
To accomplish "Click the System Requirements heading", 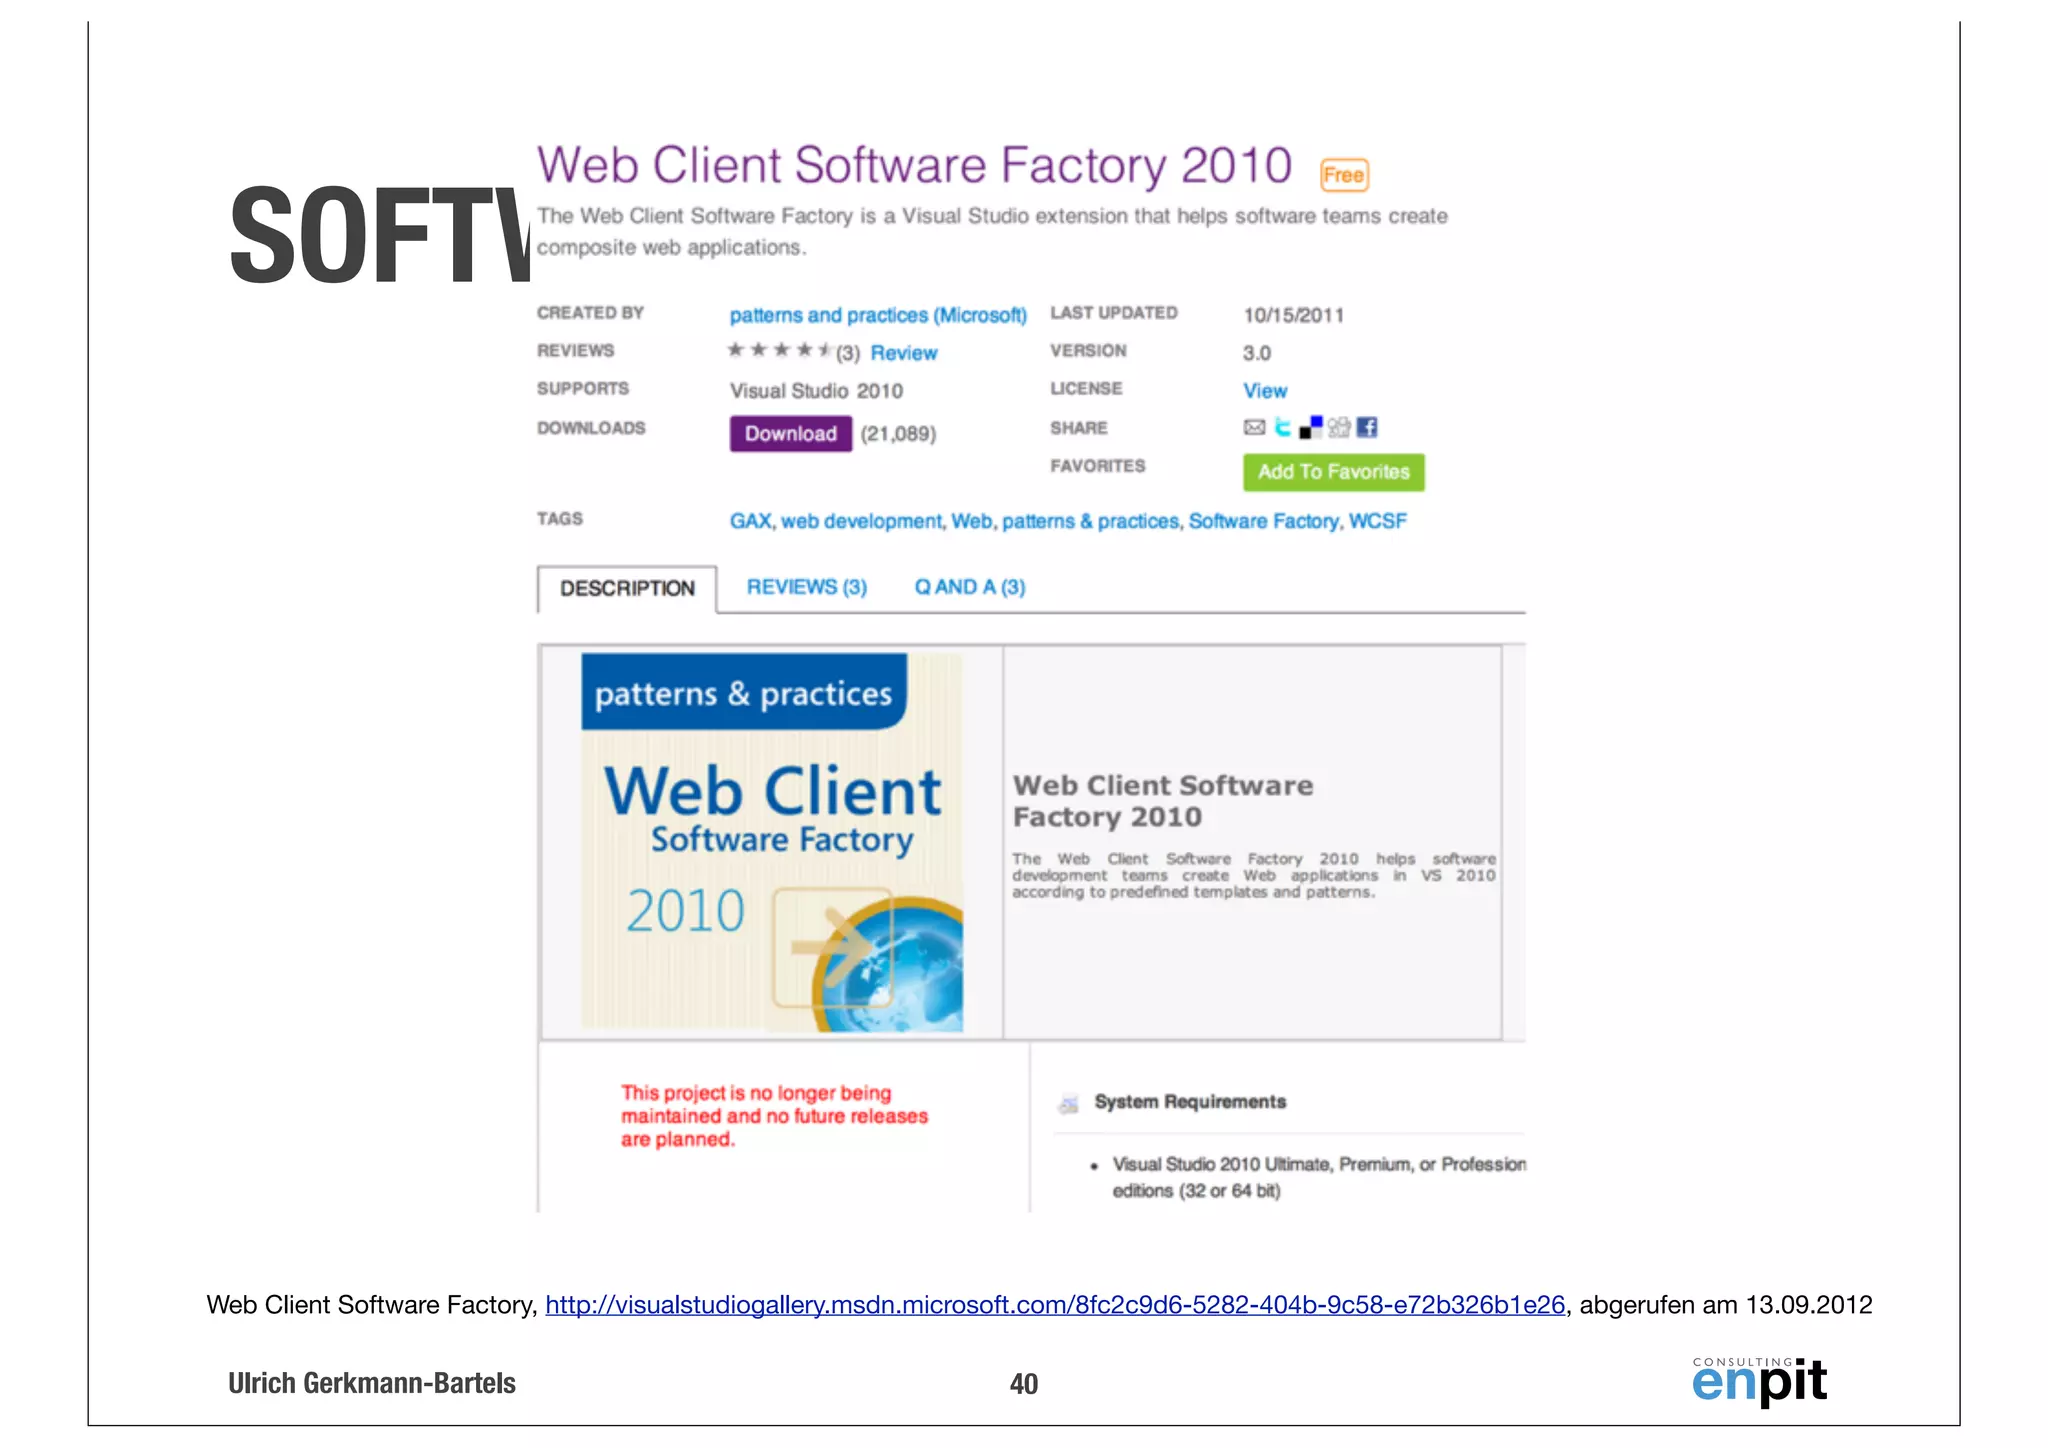I will click(x=1190, y=1102).
